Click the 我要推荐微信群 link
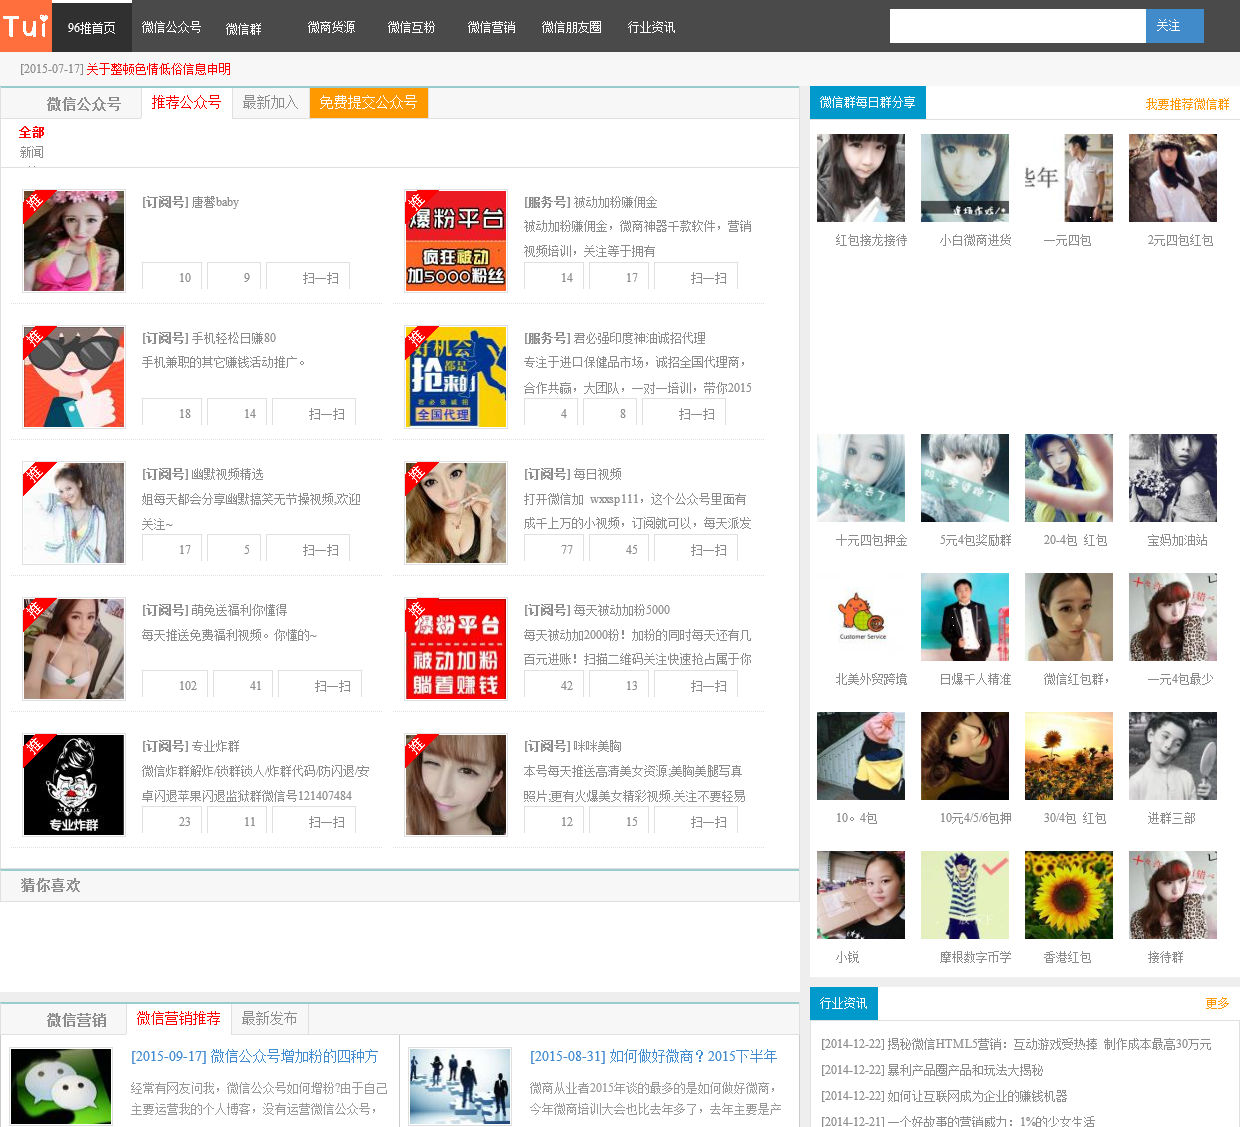 point(1187,104)
